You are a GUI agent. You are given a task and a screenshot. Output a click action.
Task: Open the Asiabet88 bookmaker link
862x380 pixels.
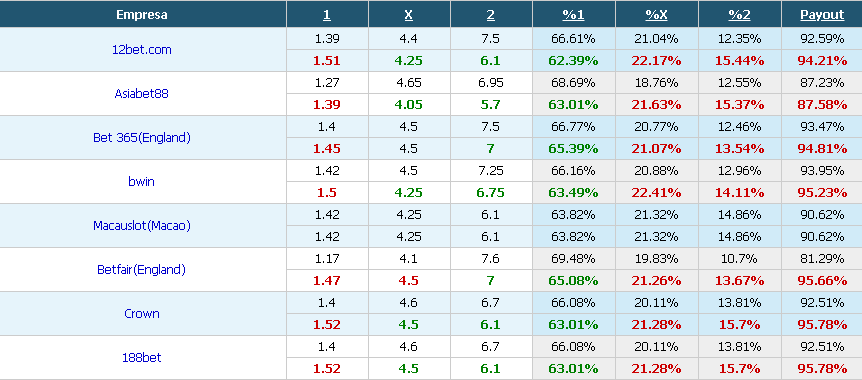tap(142, 93)
